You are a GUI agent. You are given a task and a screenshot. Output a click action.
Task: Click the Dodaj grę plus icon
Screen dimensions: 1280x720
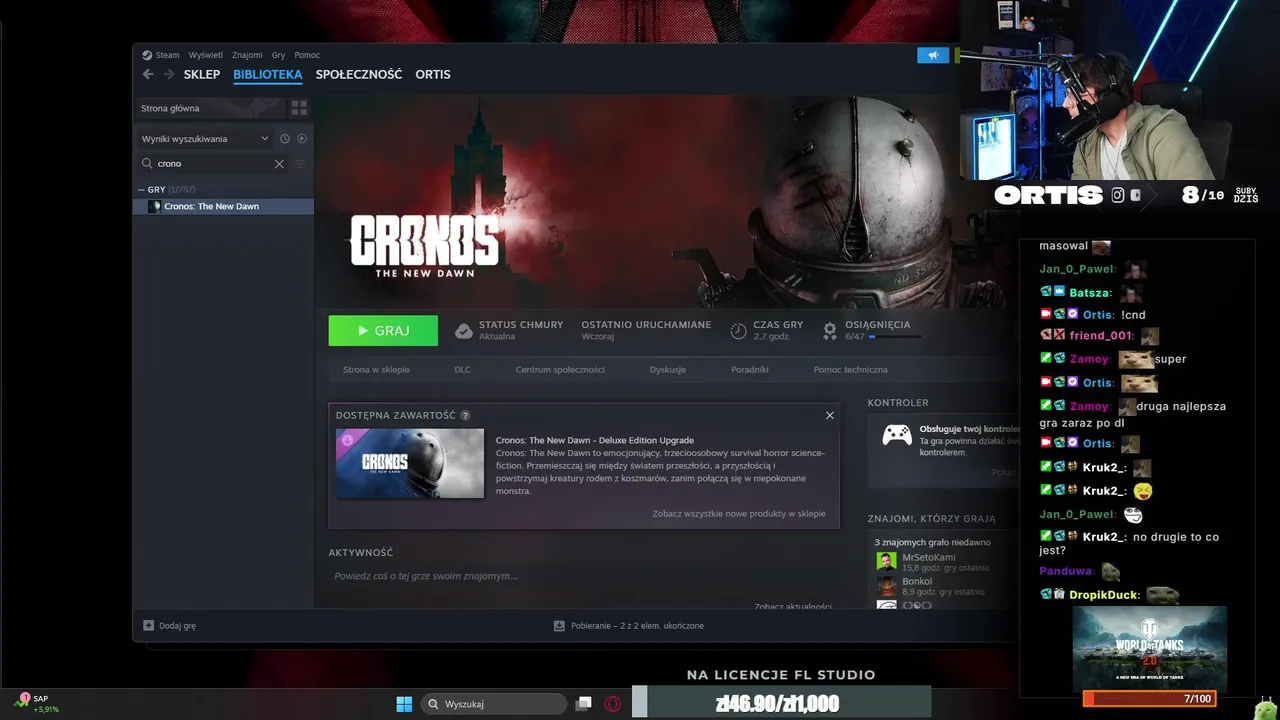point(149,625)
